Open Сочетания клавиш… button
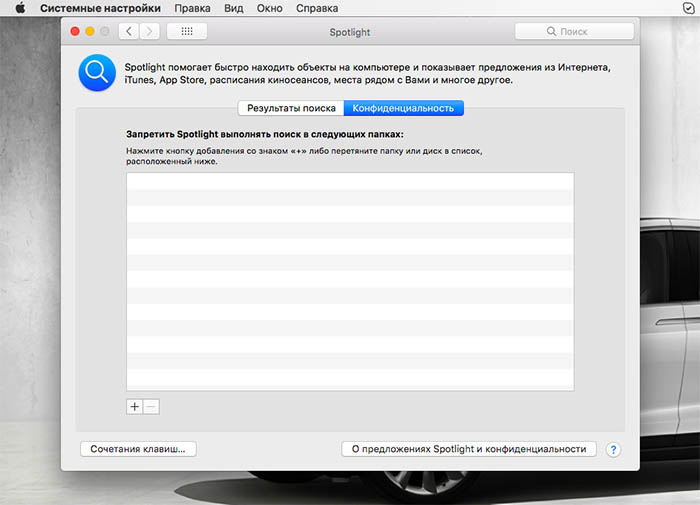Image resolution: width=700 pixels, height=505 pixels. [138, 449]
